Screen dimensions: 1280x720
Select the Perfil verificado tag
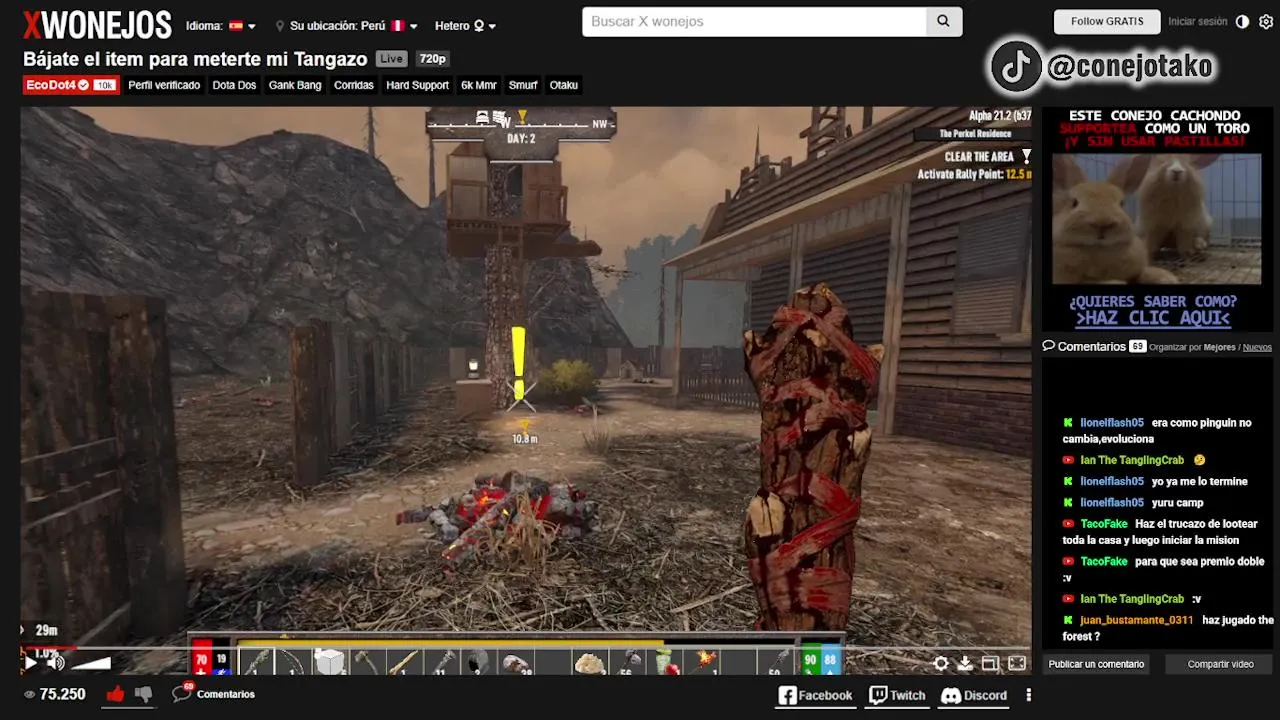[x=164, y=85]
